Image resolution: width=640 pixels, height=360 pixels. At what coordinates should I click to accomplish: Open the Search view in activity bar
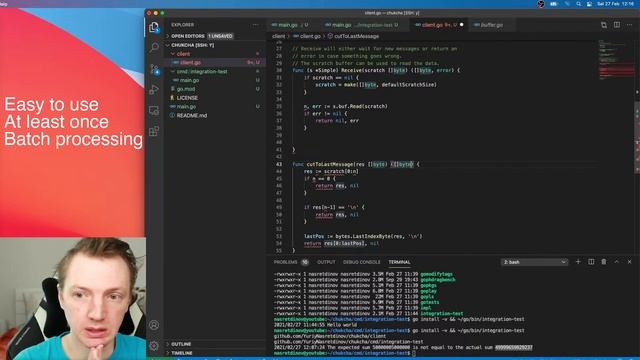154,47
